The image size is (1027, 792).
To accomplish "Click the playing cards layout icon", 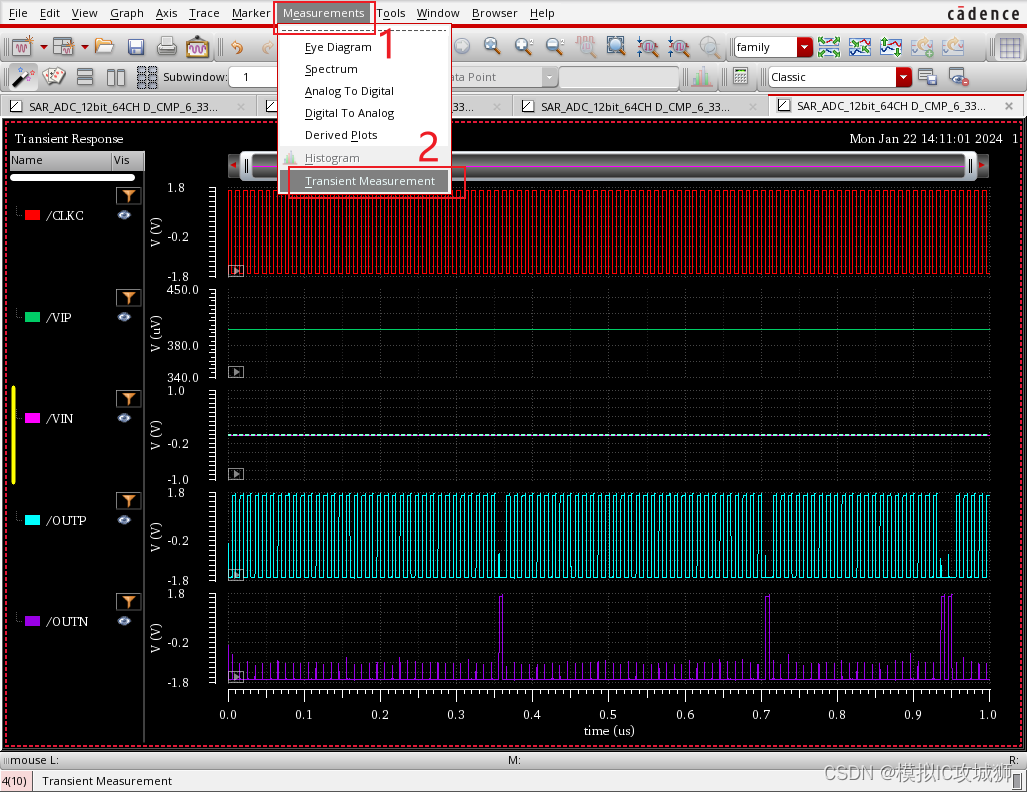I will click(x=54, y=77).
